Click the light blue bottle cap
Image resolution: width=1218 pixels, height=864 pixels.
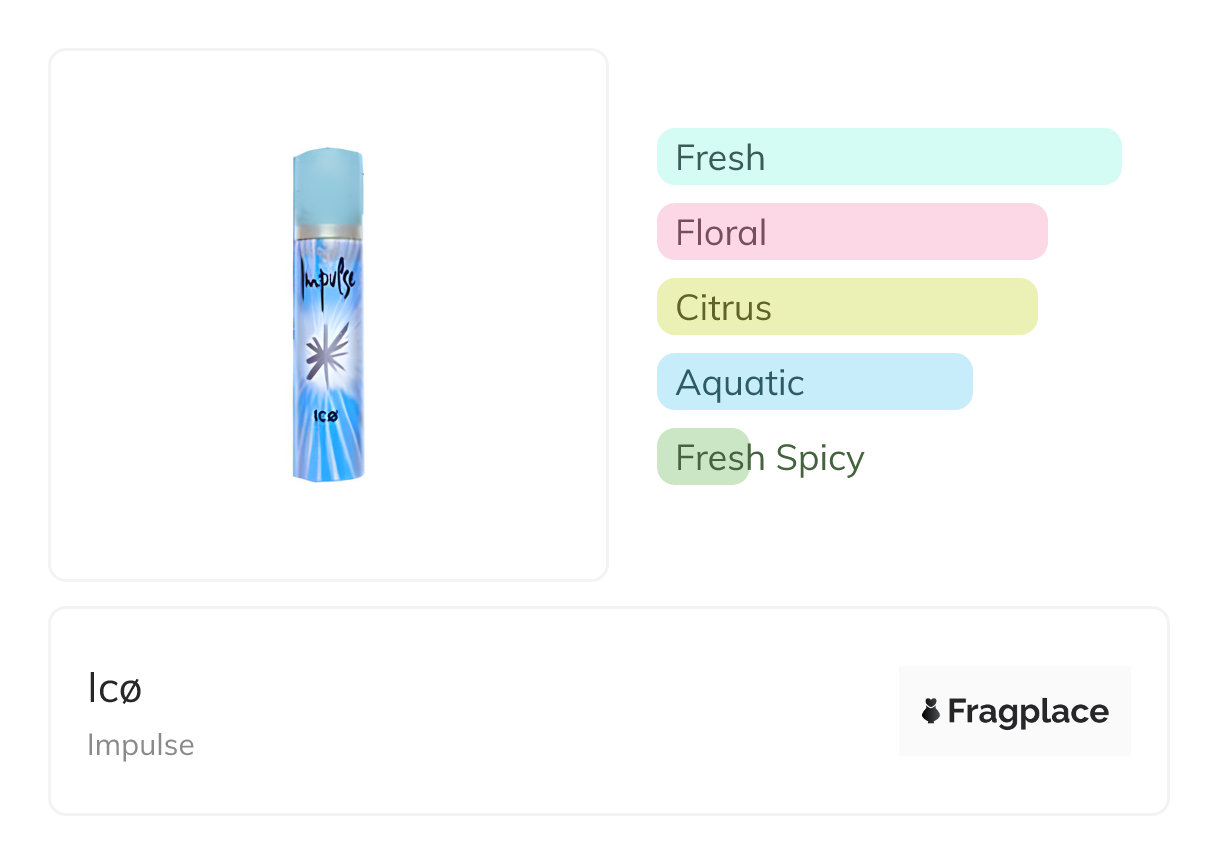[x=328, y=186]
